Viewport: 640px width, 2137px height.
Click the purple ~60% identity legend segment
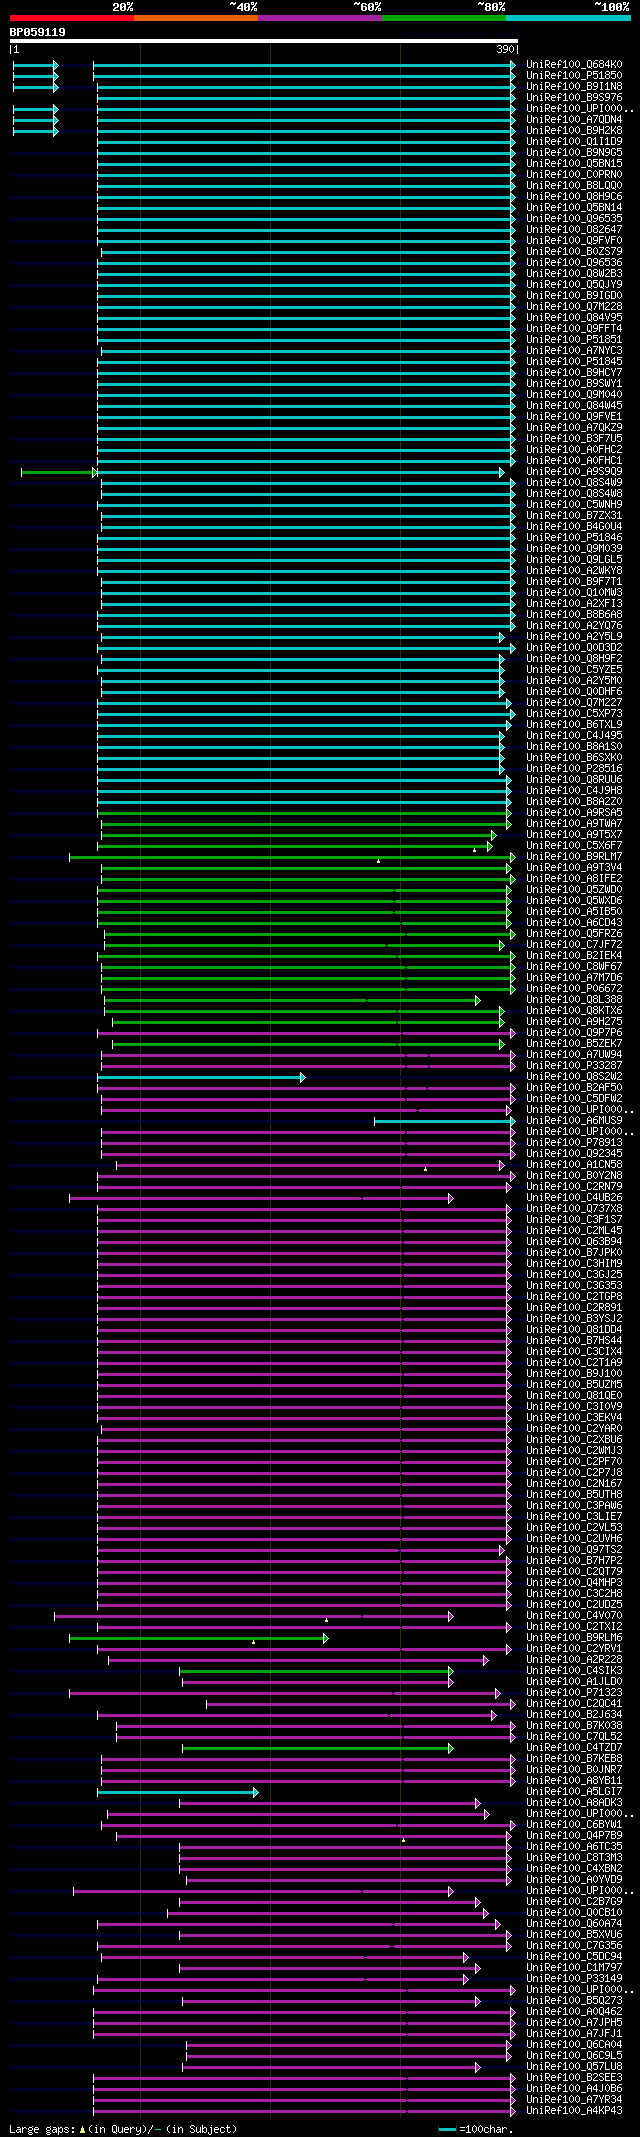click(x=320, y=18)
